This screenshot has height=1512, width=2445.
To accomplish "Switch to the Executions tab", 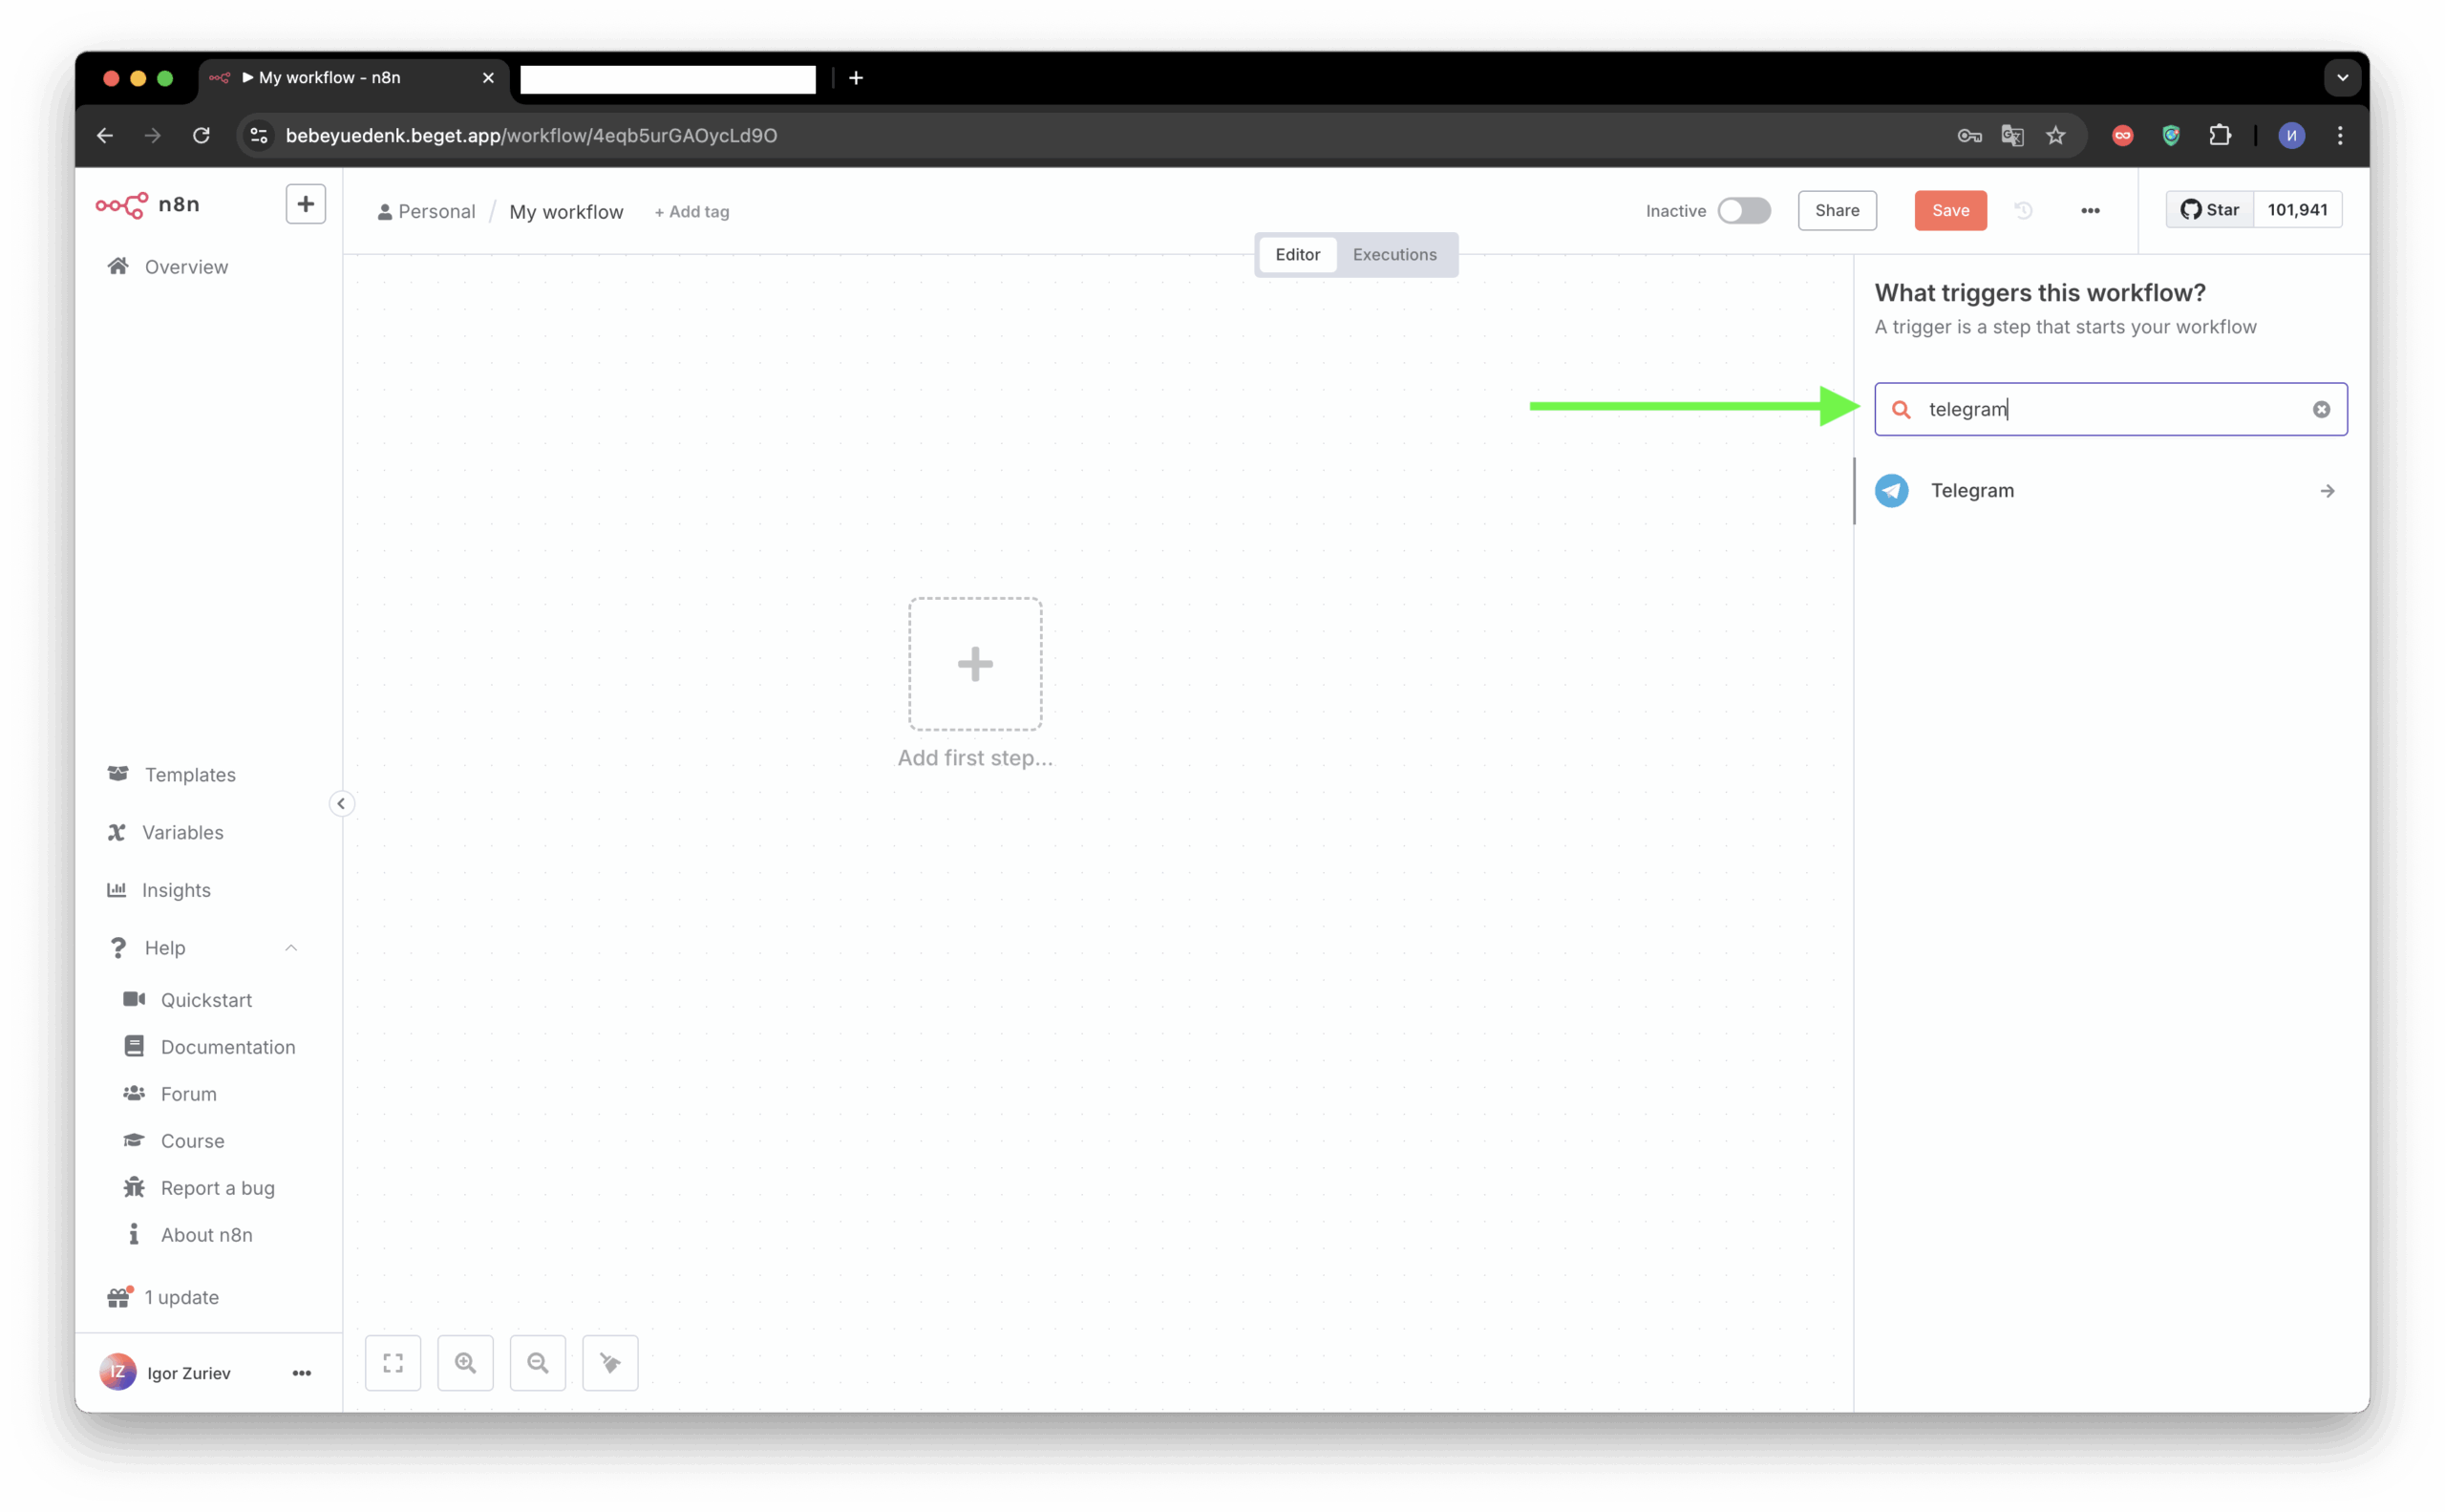I will pyautogui.click(x=1394, y=255).
